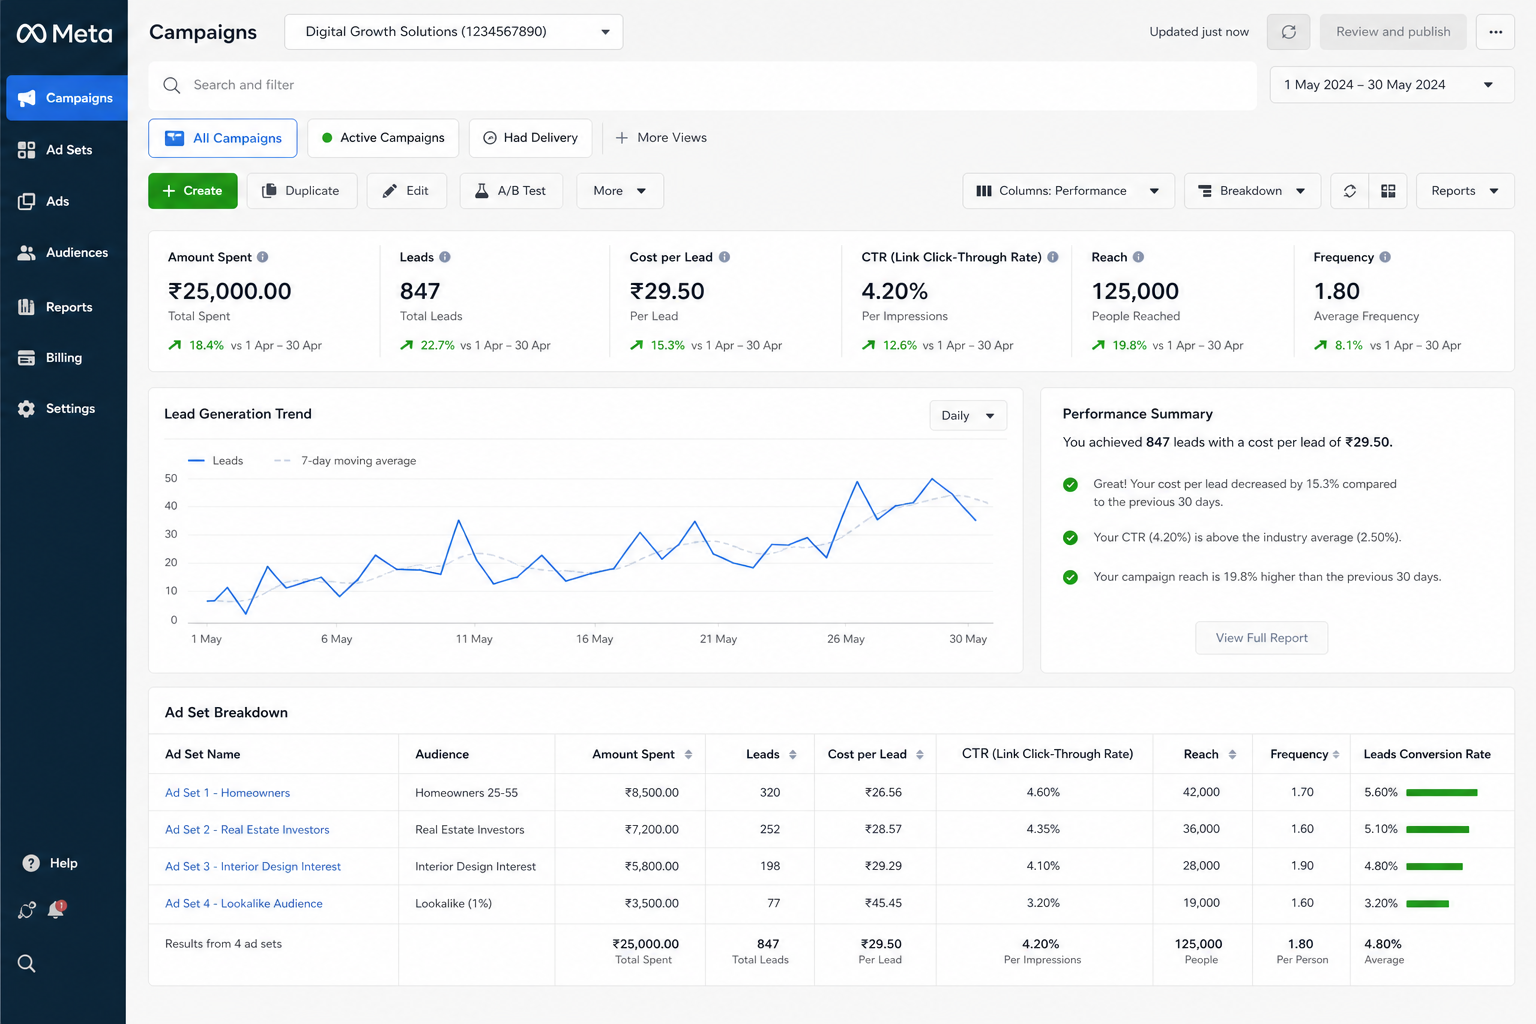Screen dimensions: 1536x1024
Task: Open Columns: Performance dropdown
Action: pyautogui.click(x=1068, y=191)
